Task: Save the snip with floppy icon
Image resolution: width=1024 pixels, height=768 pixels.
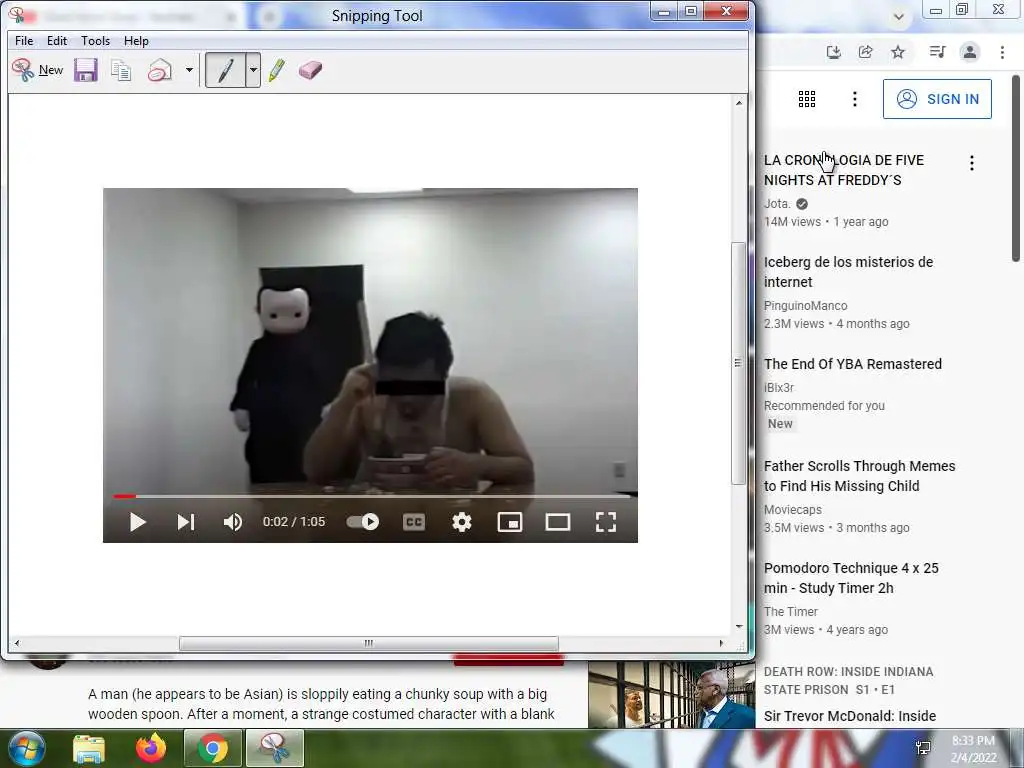Action: (86, 70)
